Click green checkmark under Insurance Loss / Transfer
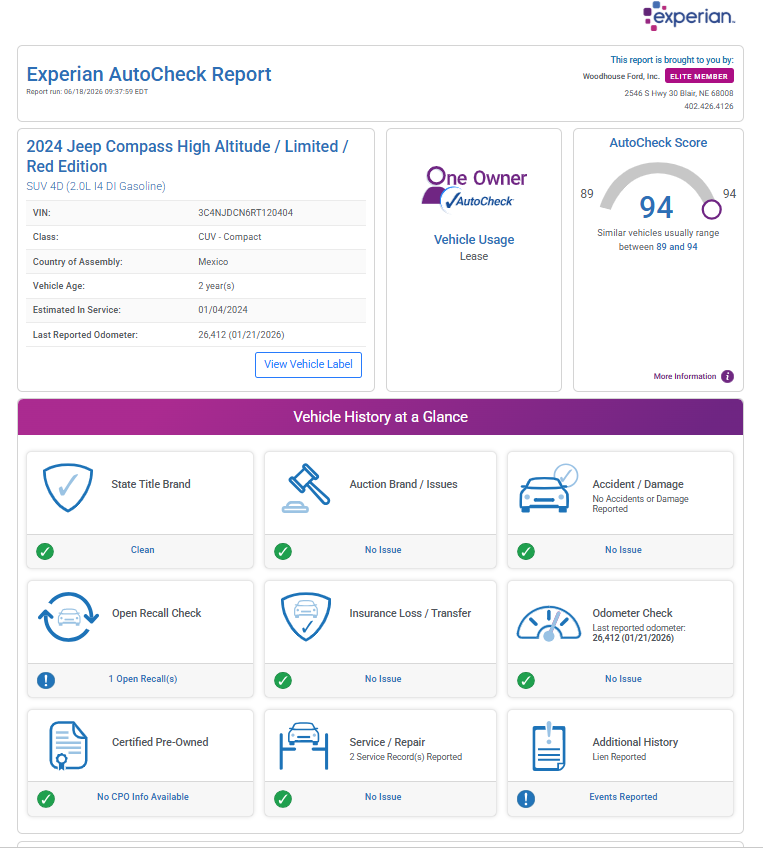Image resolution: width=763 pixels, height=848 pixels. click(283, 680)
